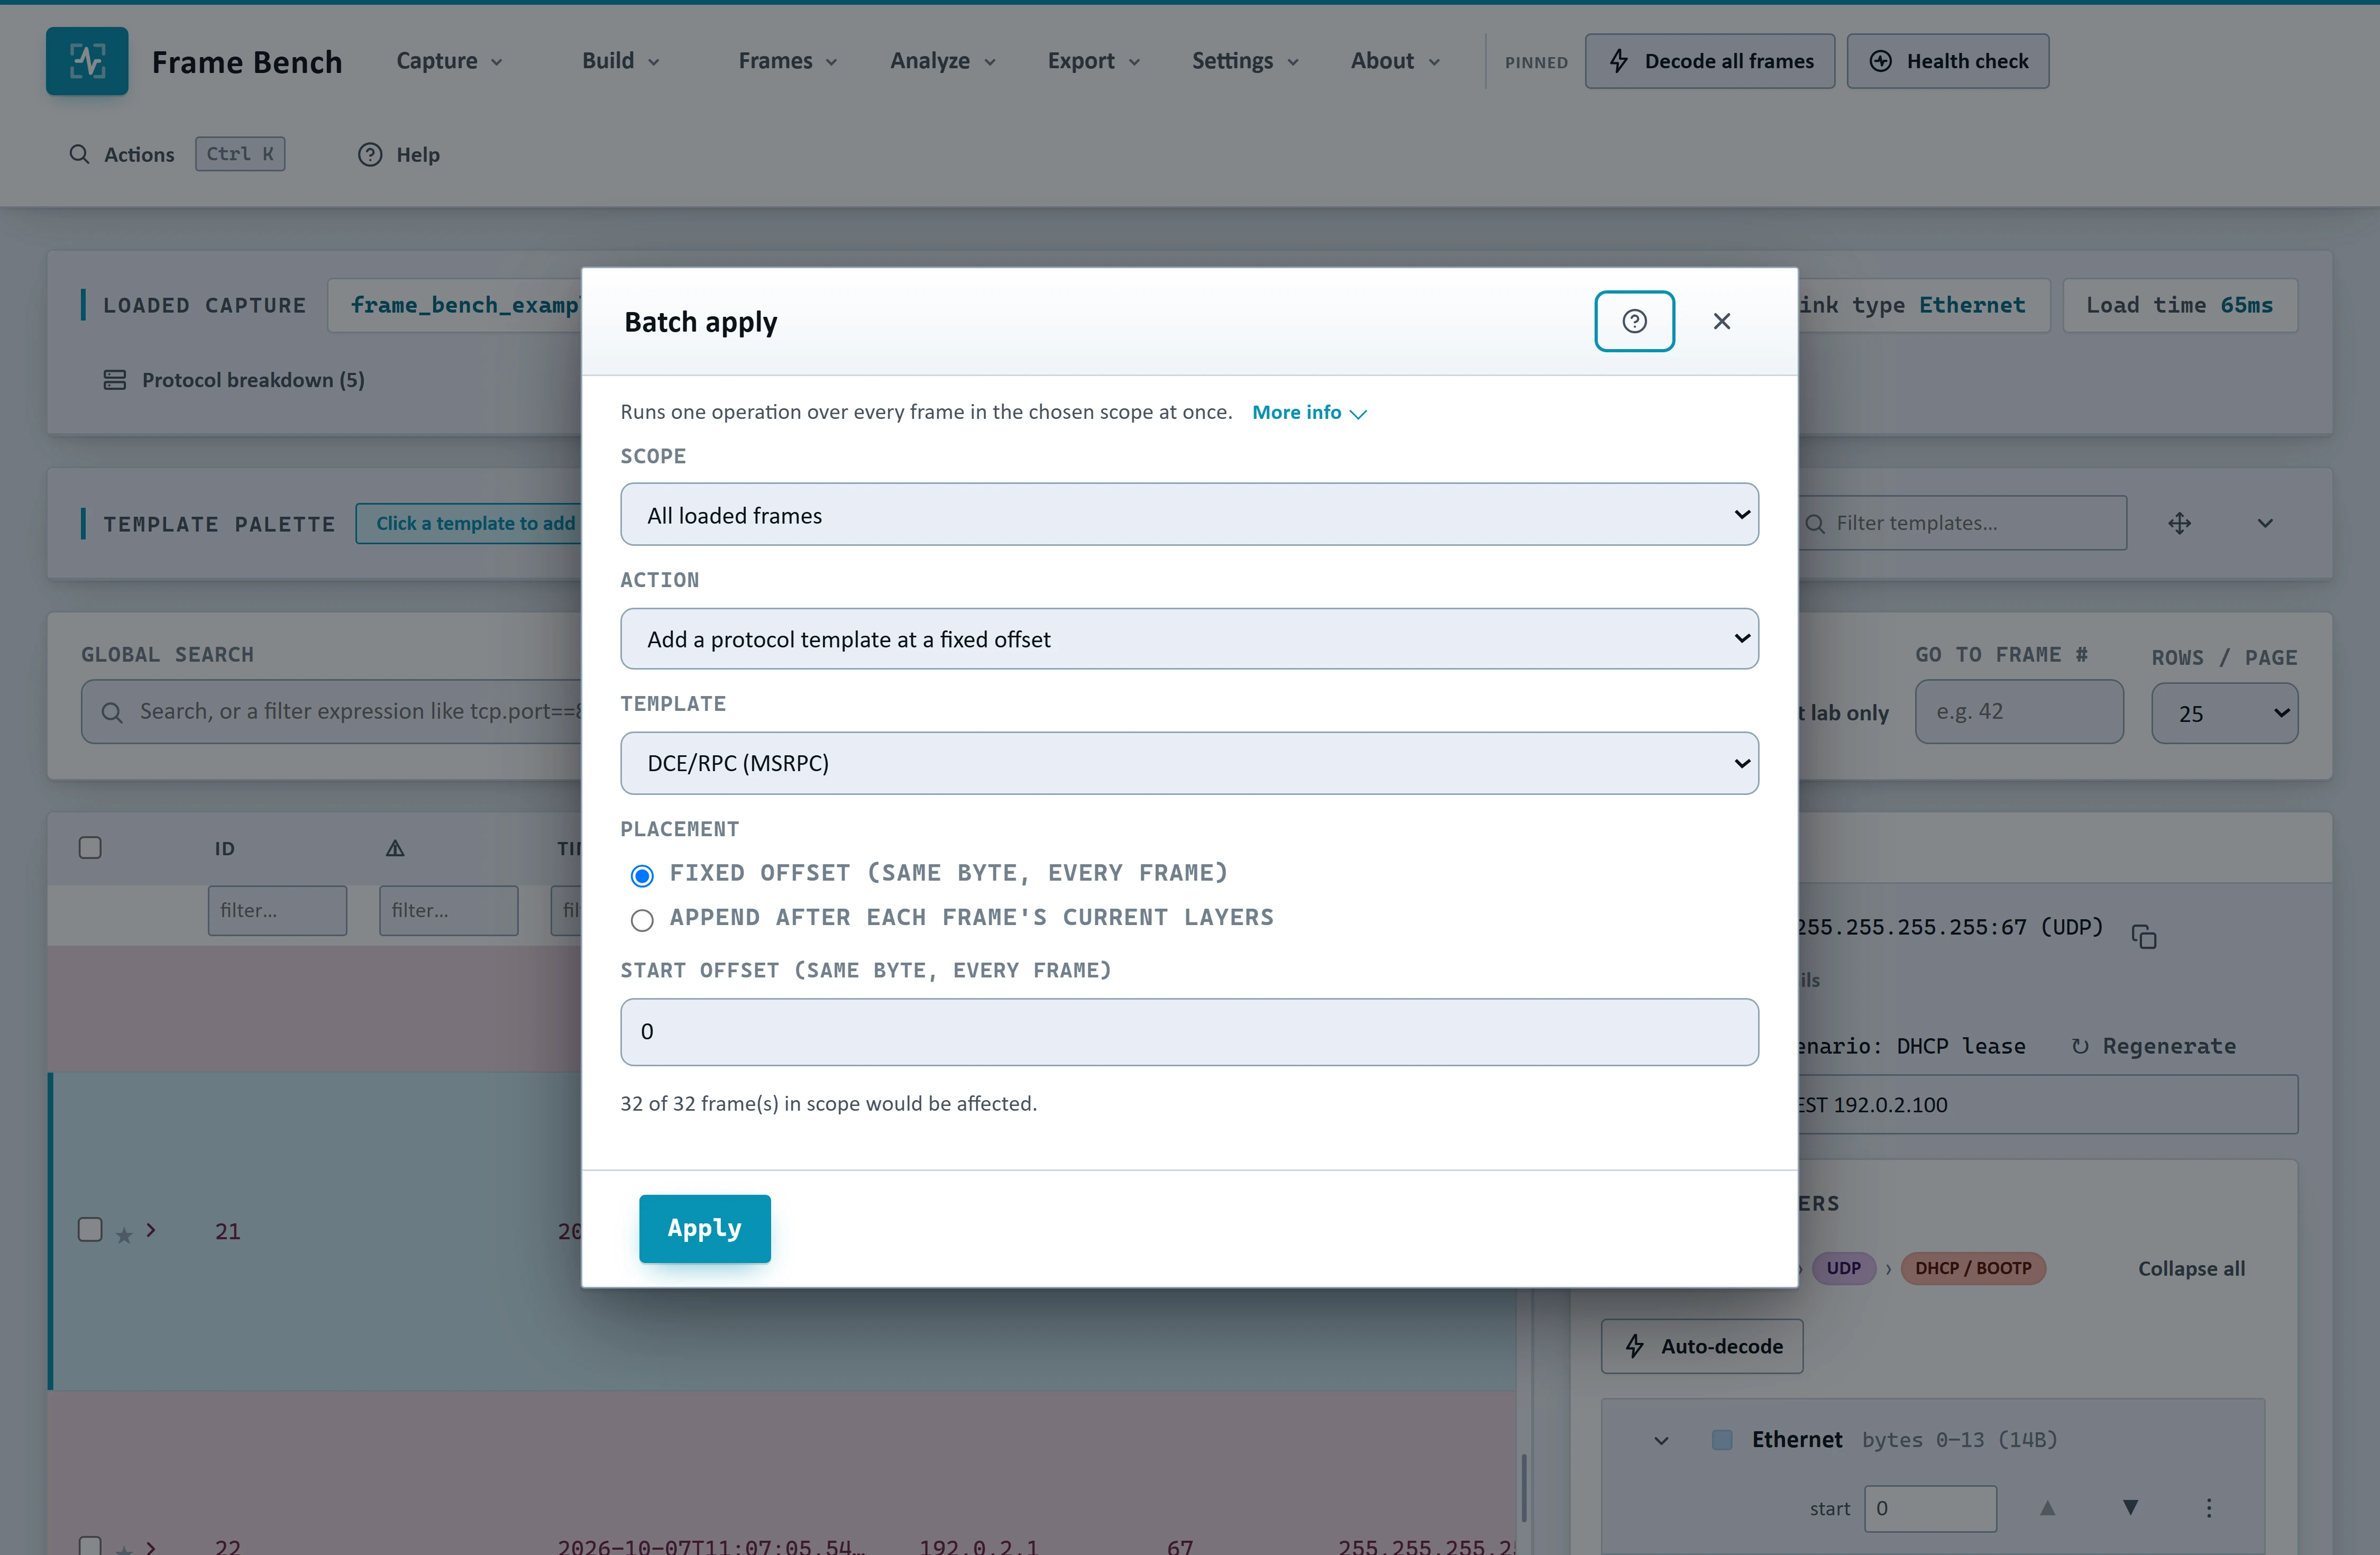The height and width of the screenshot is (1555, 2380).
Task: Move Ethernet layer up with triangle
Action: click(x=2048, y=1508)
